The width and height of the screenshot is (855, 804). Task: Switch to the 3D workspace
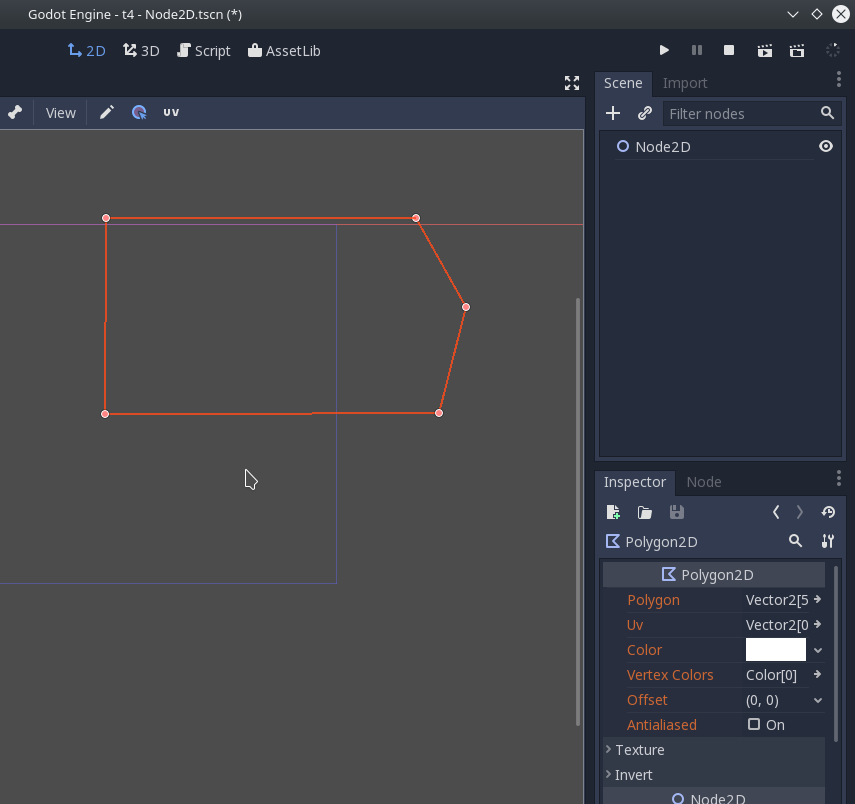[x=141, y=50]
